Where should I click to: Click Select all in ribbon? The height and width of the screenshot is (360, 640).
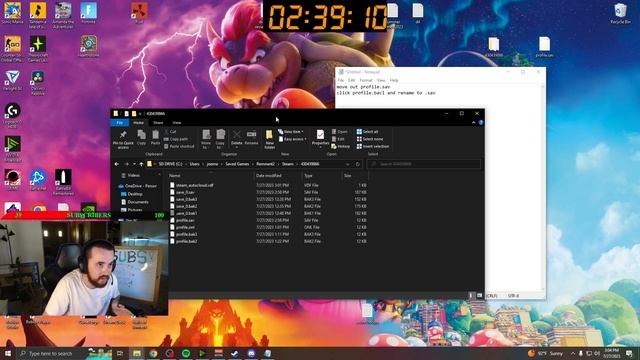coord(367,132)
